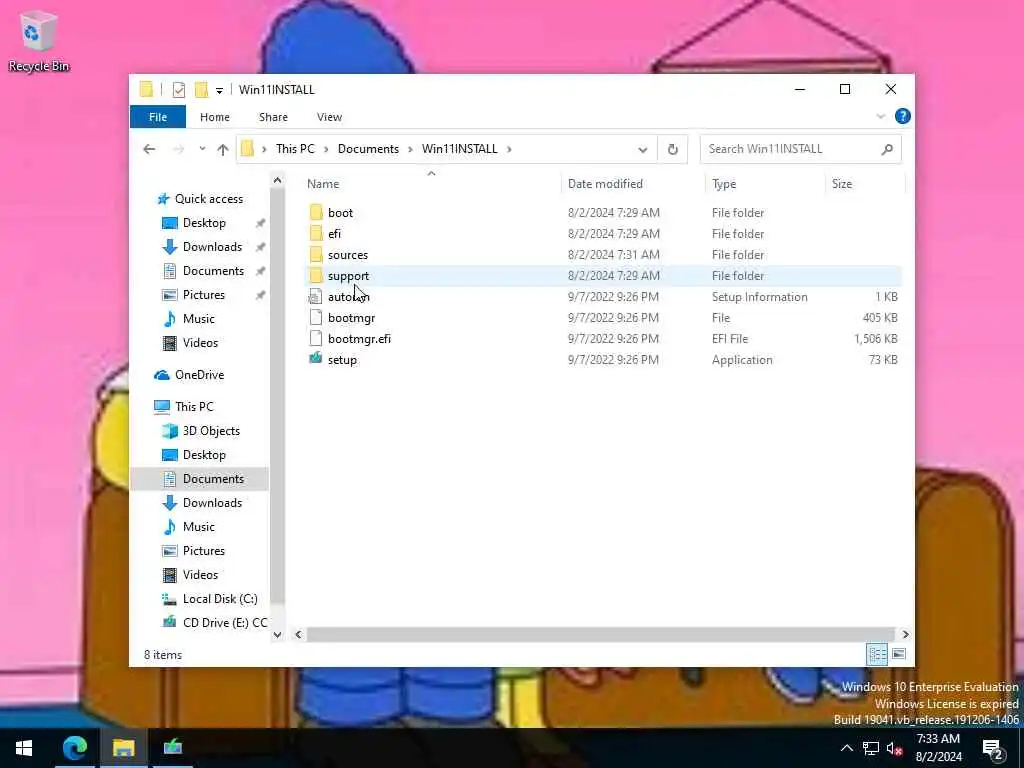Open Recycle Bin on the desktop
Image resolution: width=1024 pixels, height=768 pixels.
point(39,40)
